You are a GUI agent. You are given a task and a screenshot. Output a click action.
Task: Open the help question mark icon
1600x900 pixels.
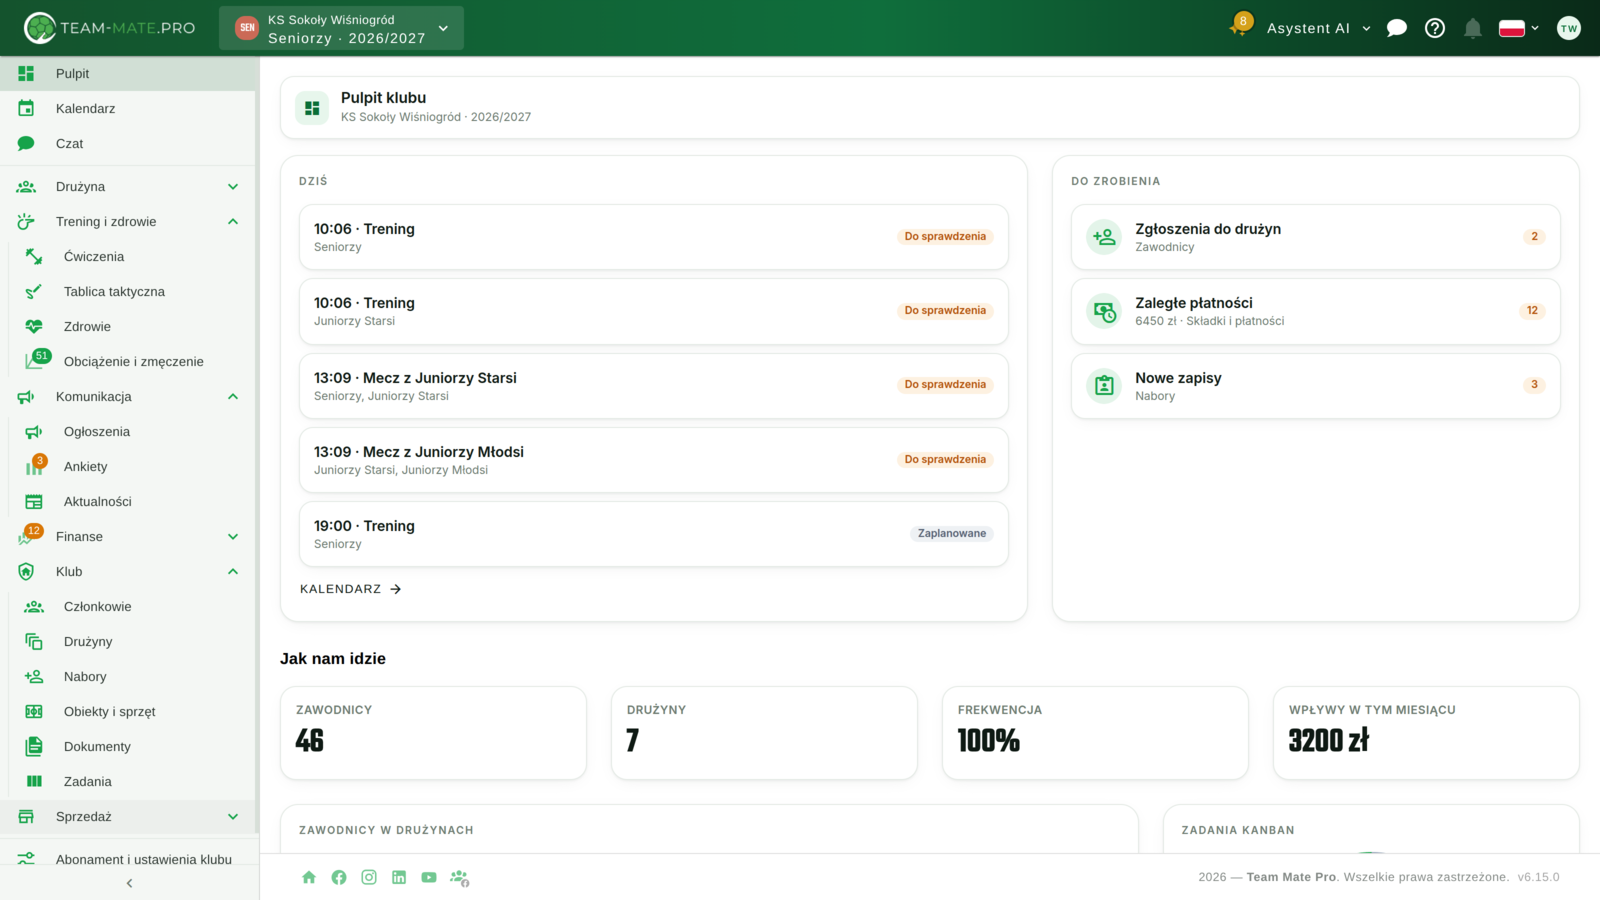tap(1435, 28)
